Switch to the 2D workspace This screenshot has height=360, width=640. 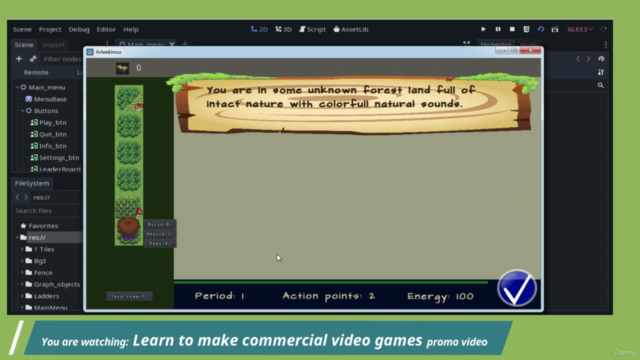259,29
